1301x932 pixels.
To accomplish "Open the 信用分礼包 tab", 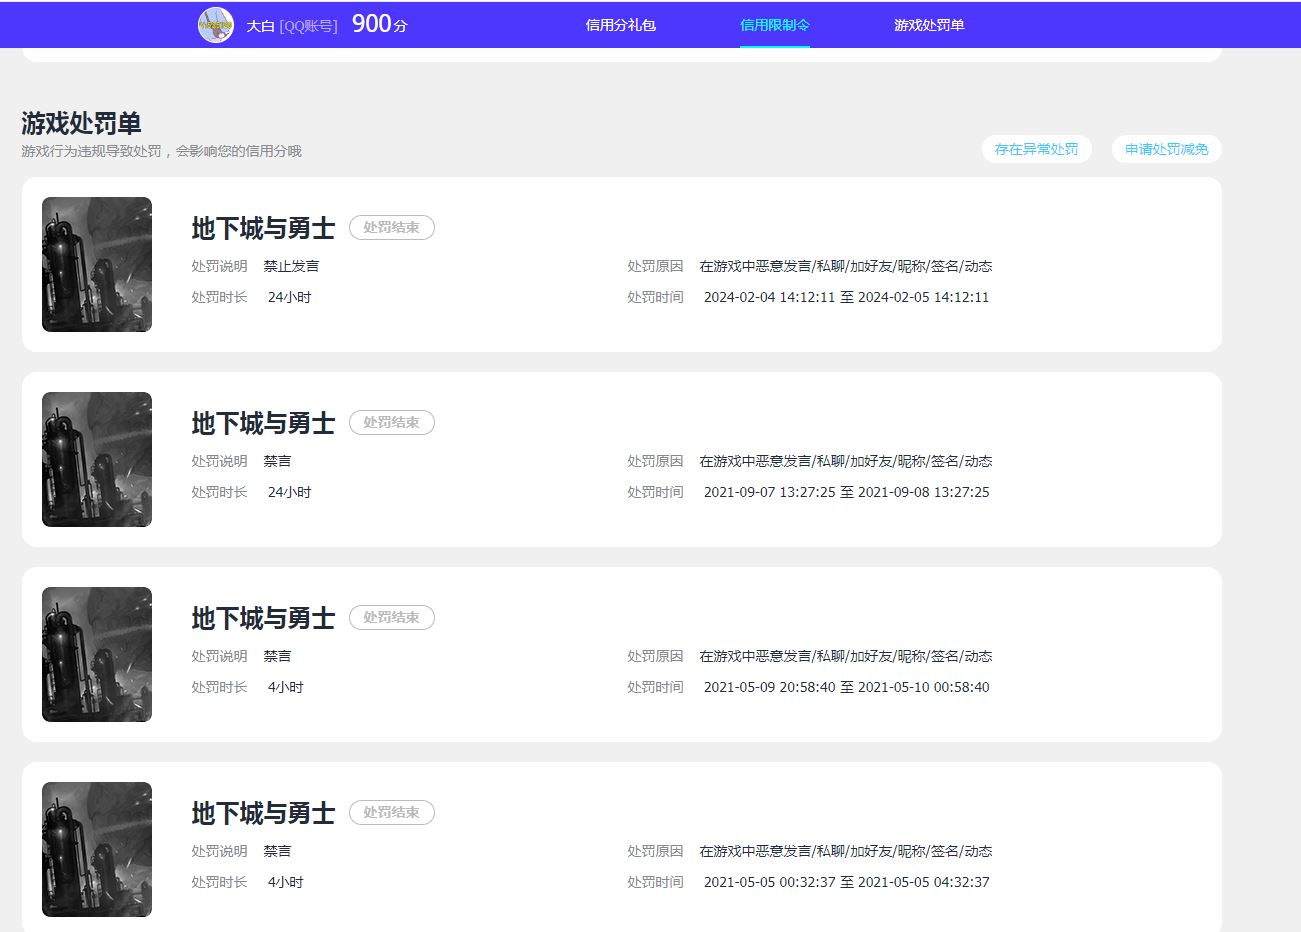I will pyautogui.click(x=620, y=24).
